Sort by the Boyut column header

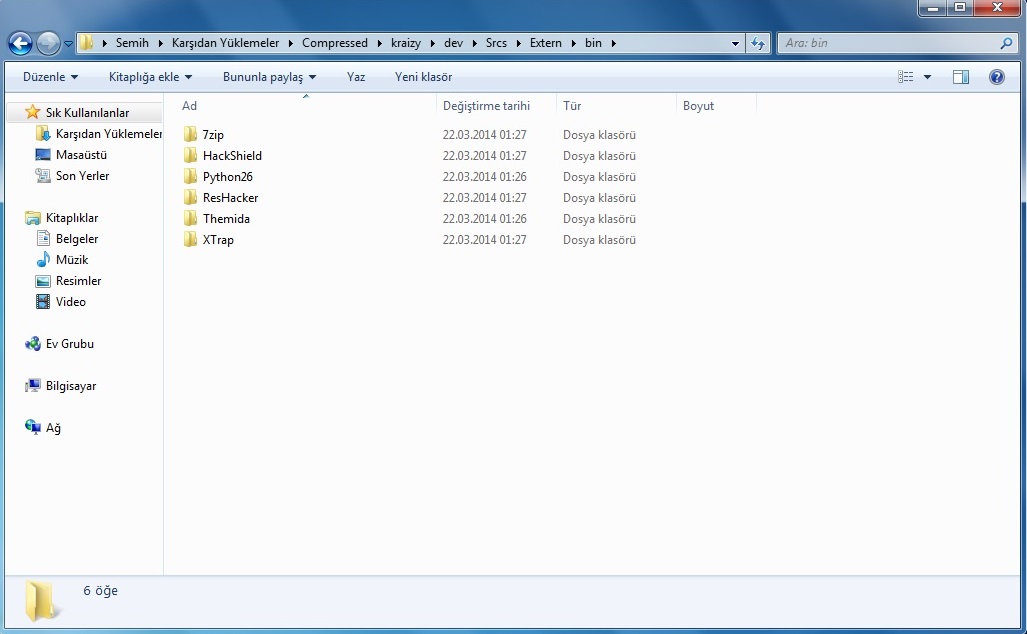tap(717, 105)
